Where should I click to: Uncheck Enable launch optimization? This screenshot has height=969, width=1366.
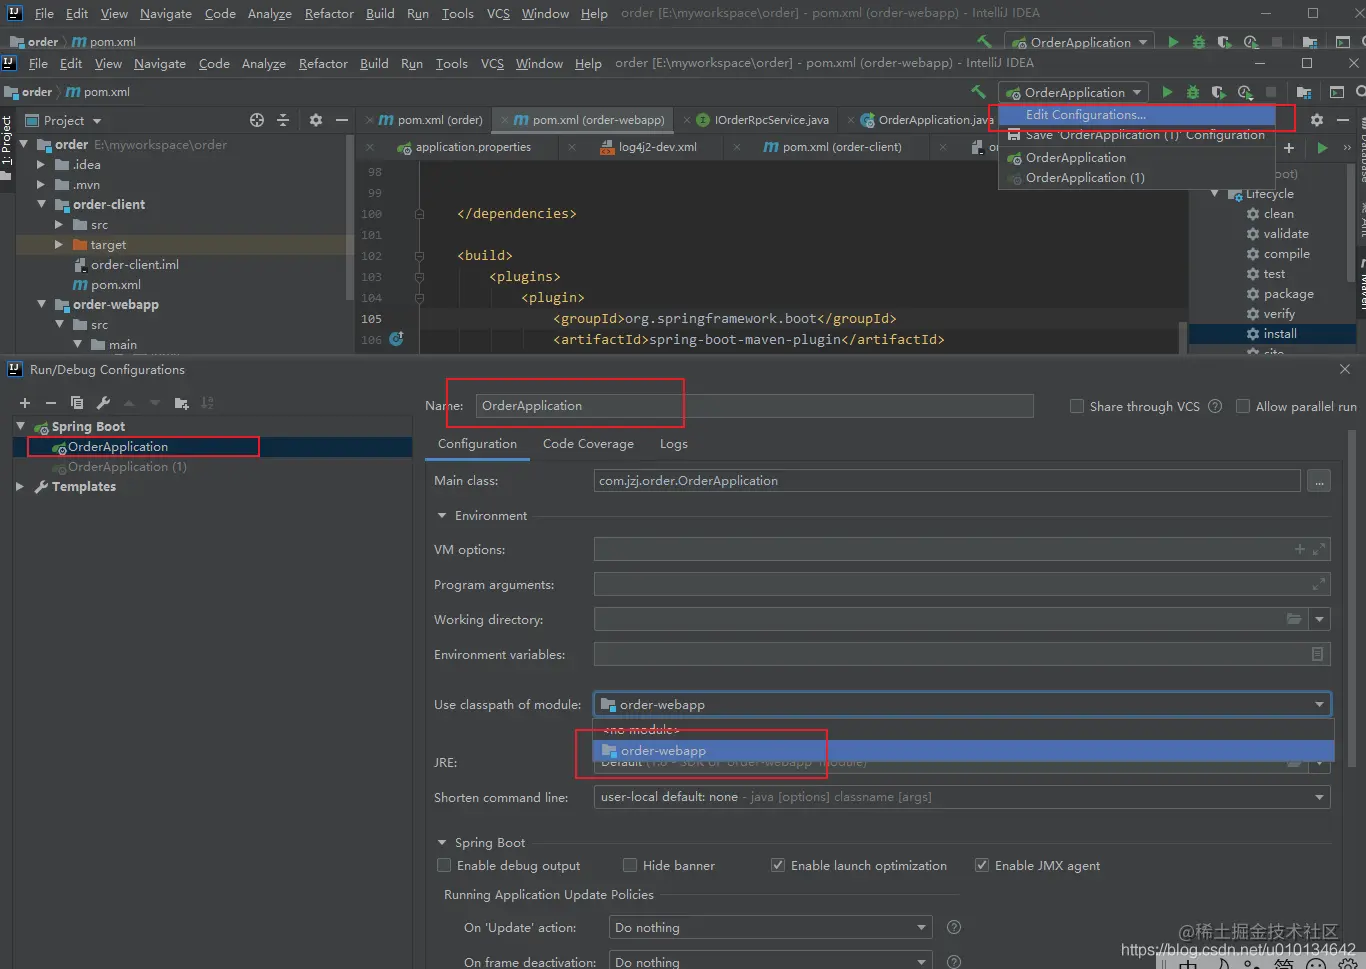[778, 865]
